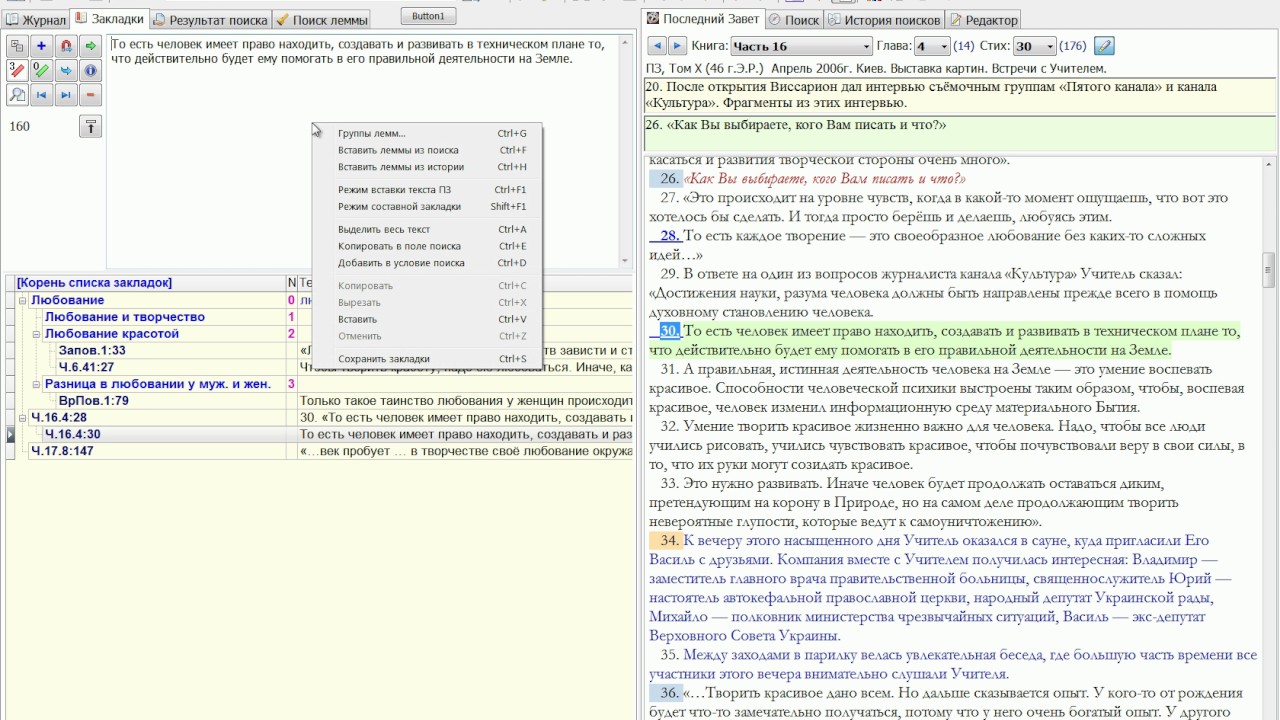Click the bookmark text field scroll-down arrow
Viewport: 1280px width, 720px height.
coord(626,262)
